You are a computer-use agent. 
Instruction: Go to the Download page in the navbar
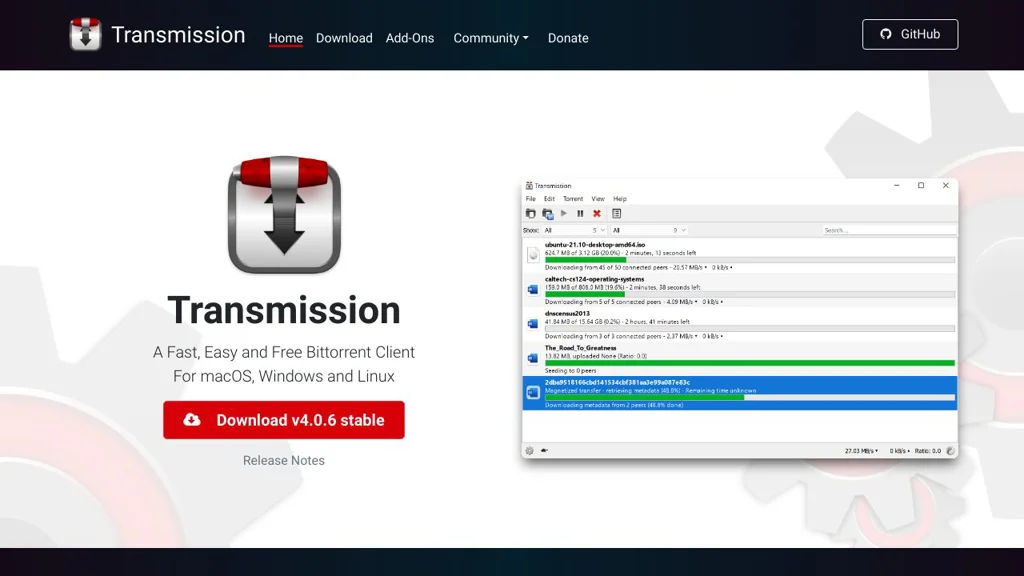tap(344, 38)
